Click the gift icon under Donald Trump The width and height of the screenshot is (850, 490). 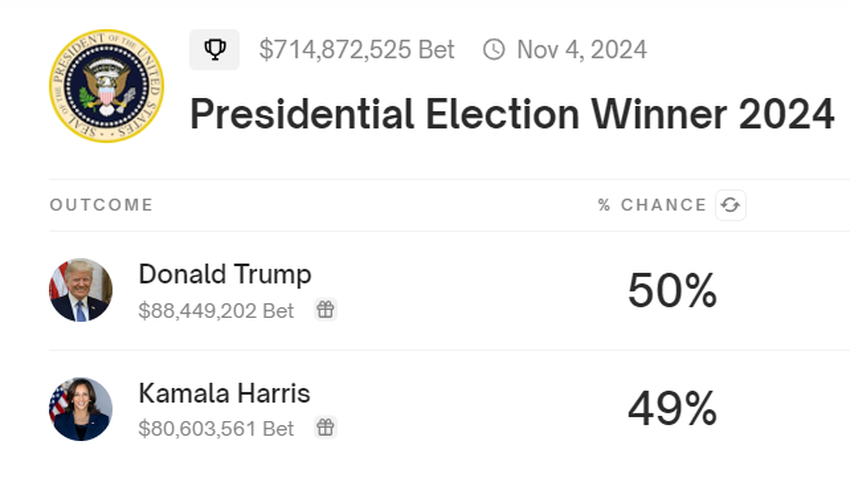click(325, 310)
